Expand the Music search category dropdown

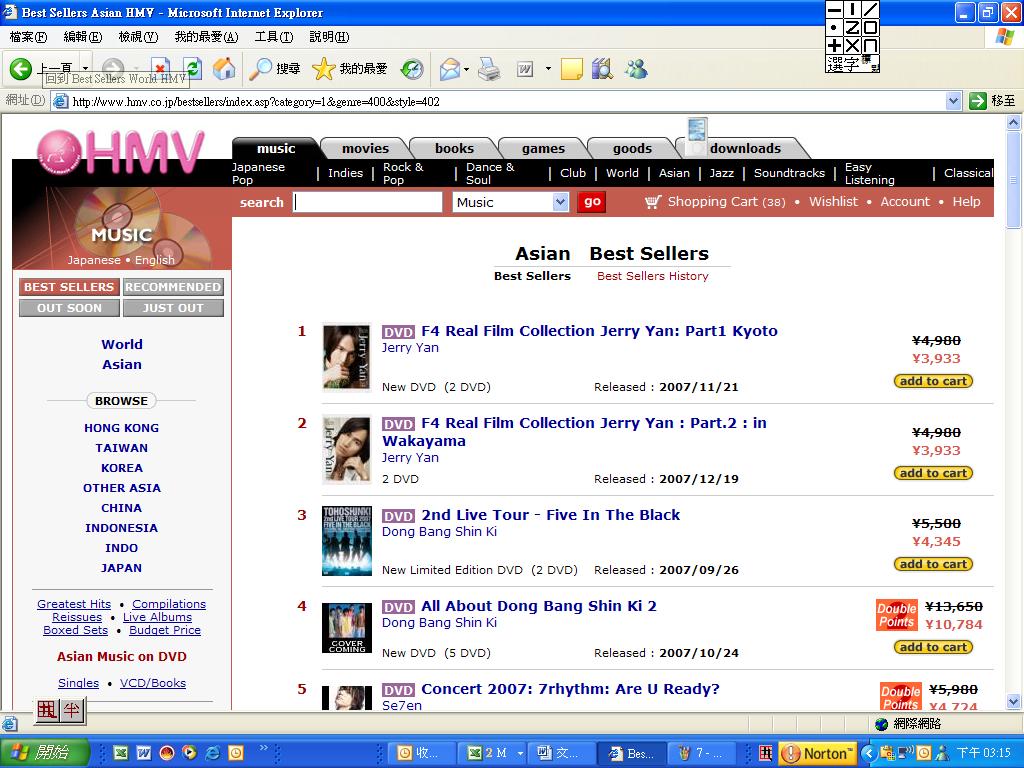click(560, 202)
